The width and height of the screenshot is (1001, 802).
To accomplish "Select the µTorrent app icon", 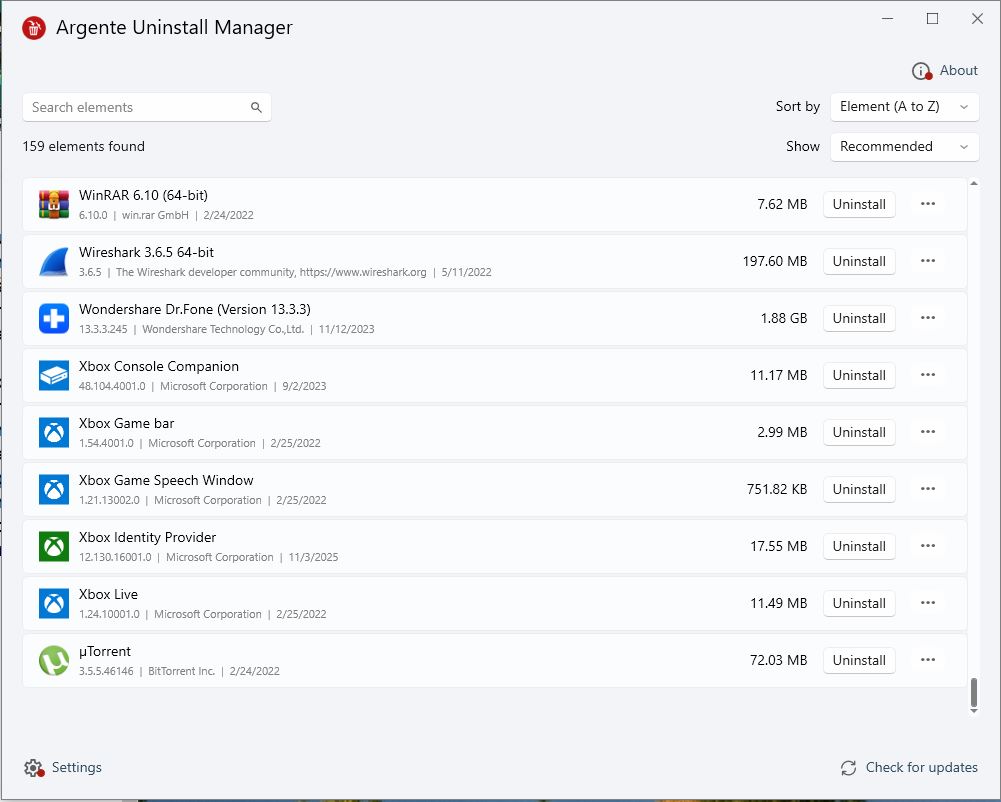I will click(53, 660).
